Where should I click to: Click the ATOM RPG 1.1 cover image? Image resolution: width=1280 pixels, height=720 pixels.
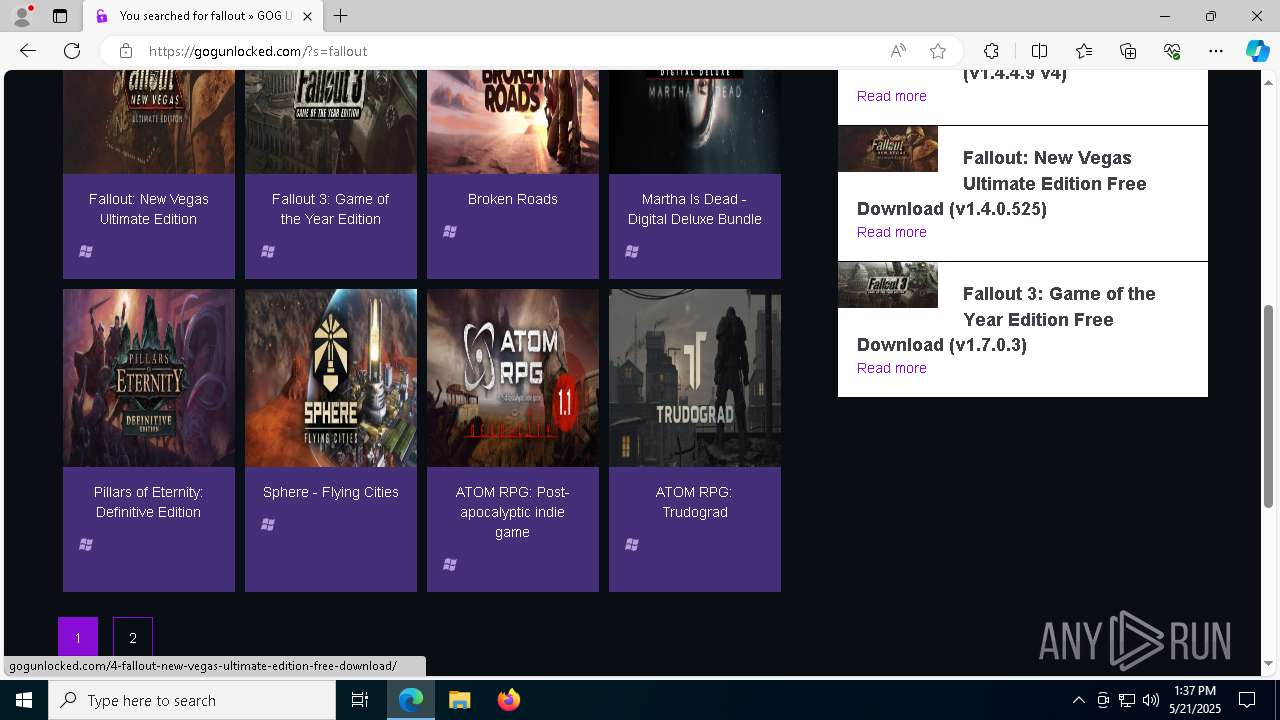(513, 378)
